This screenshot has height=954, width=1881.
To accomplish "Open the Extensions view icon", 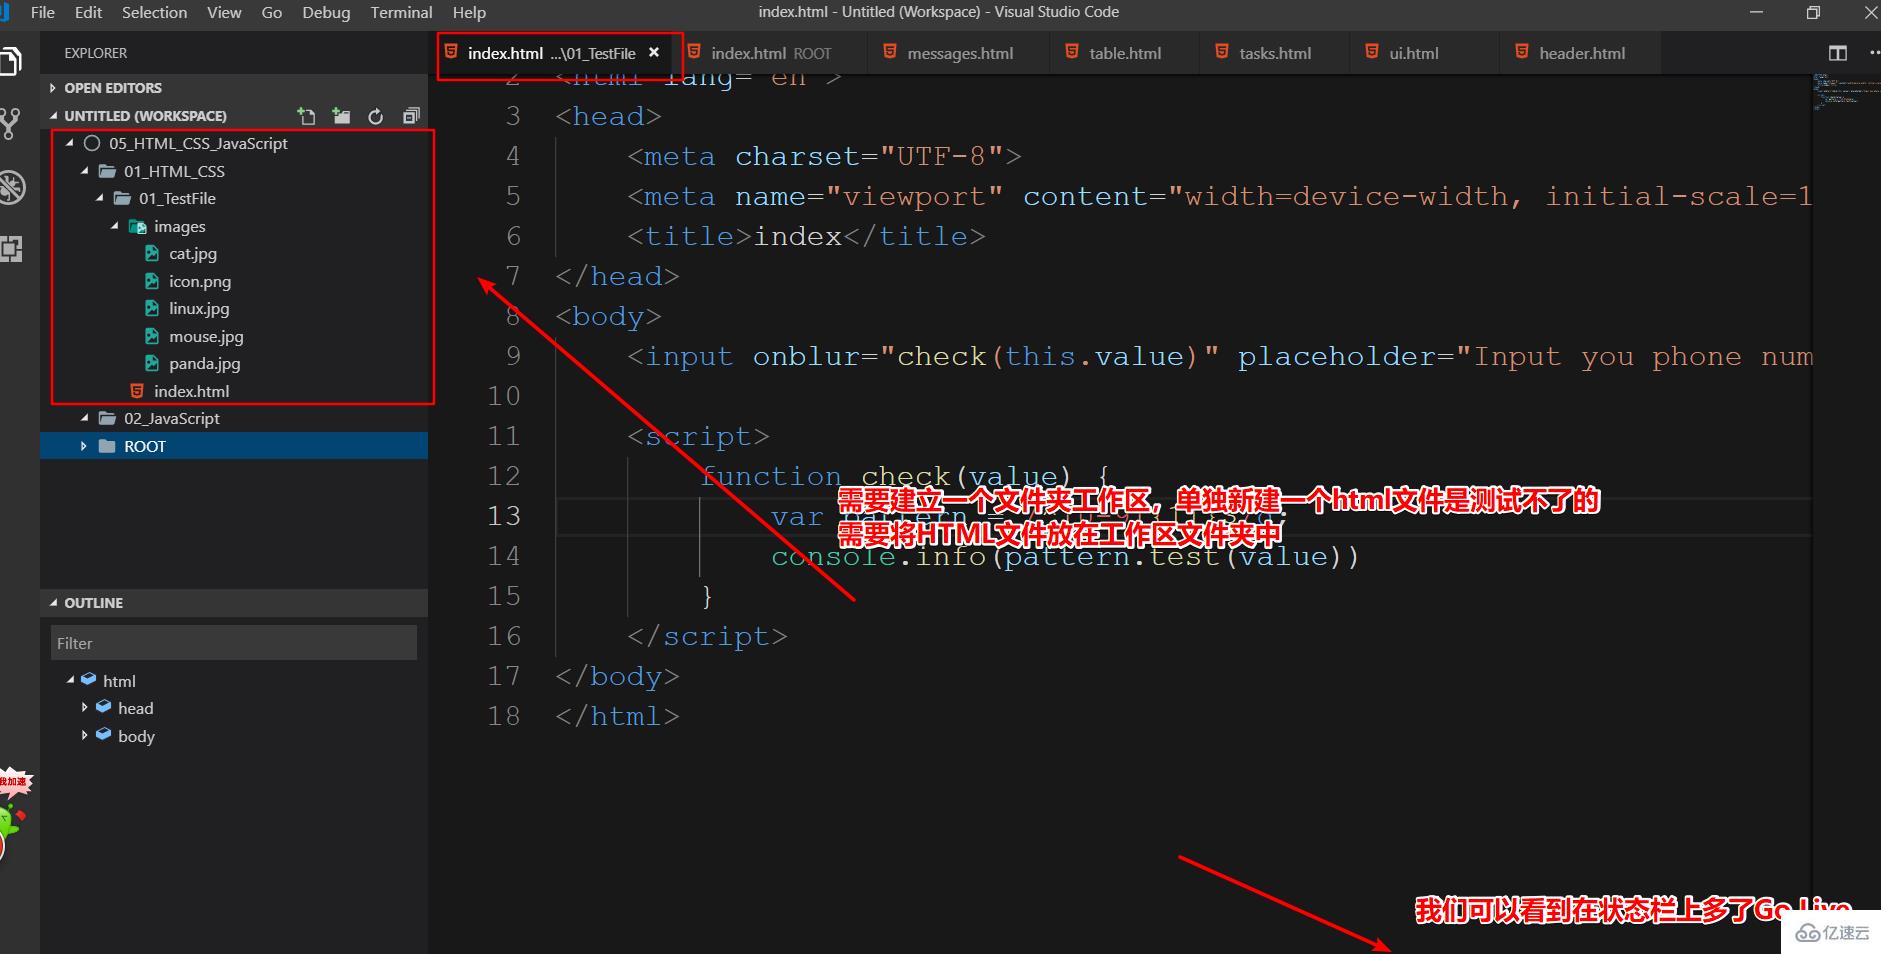I will click(x=11, y=249).
